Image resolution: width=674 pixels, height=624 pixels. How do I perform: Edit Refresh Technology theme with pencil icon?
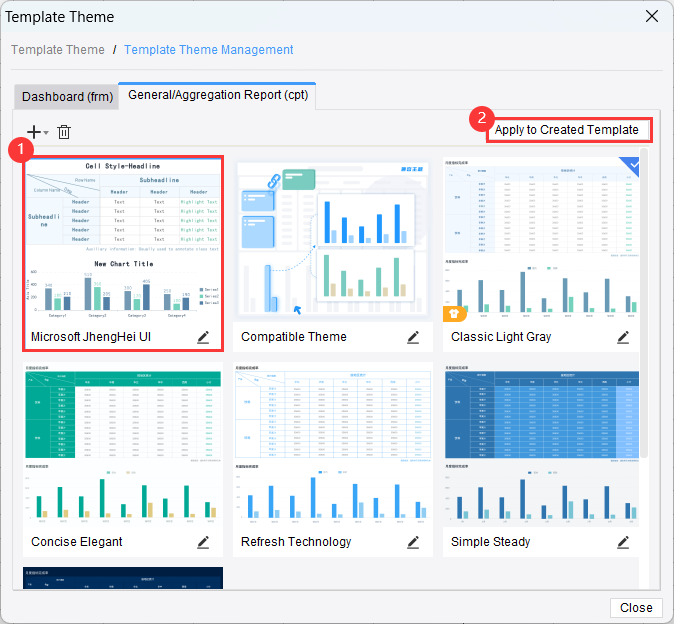413,542
